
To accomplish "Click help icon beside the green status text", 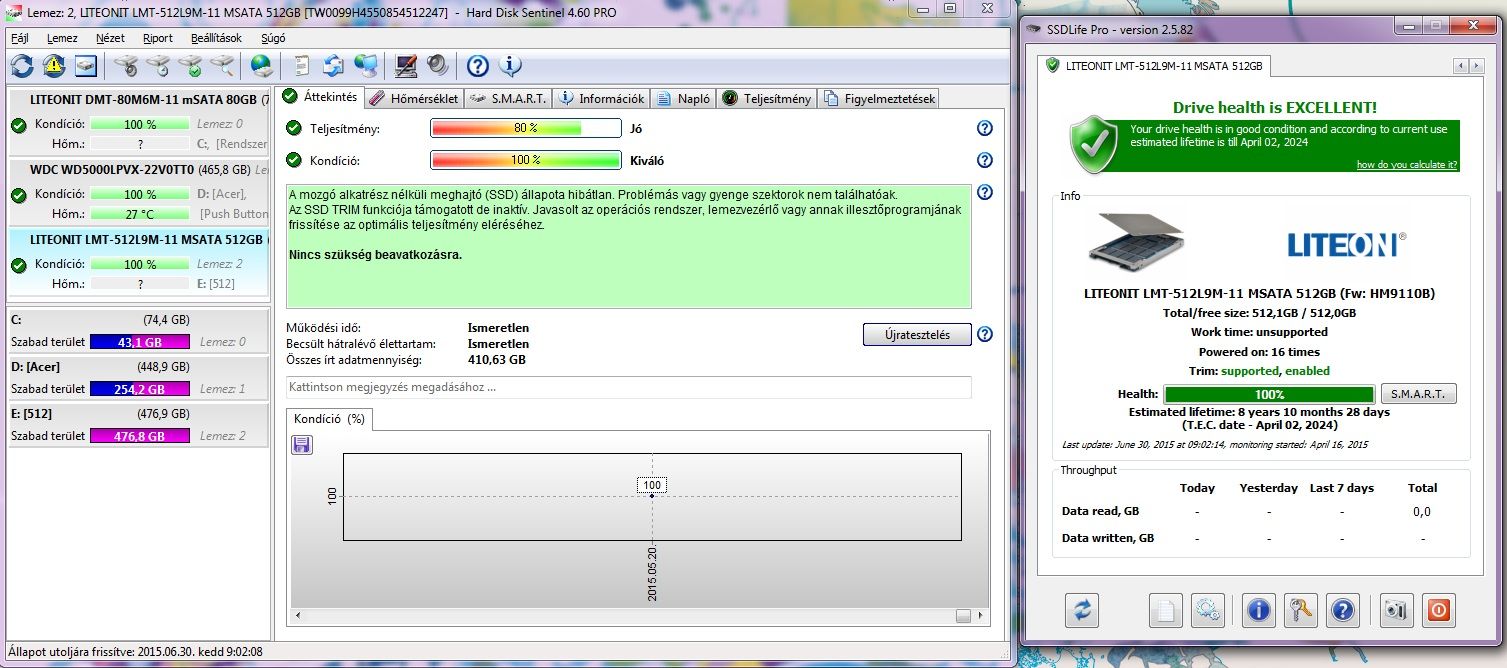I will tap(985, 192).
